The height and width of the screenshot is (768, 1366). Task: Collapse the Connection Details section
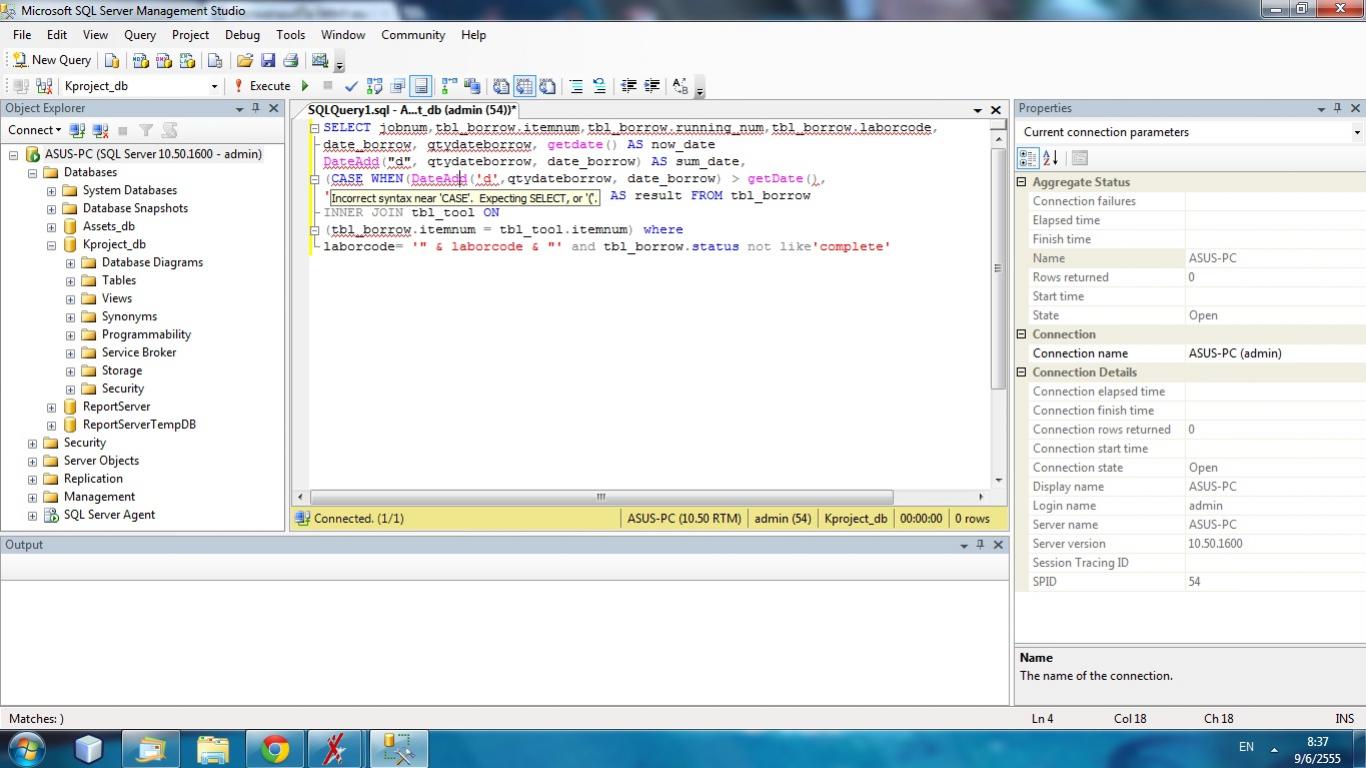[x=1022, y=372]
